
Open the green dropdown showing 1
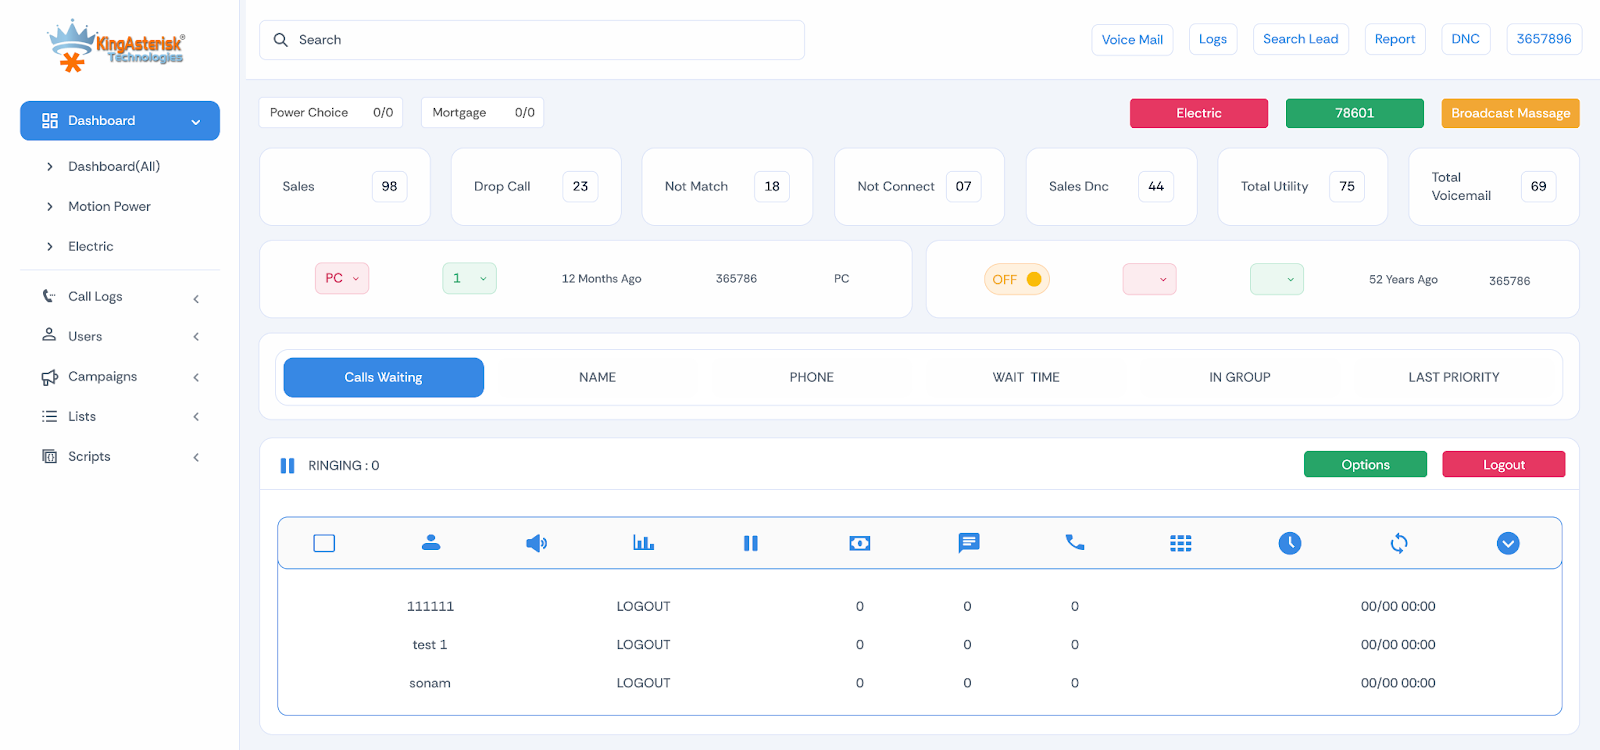[470, 278]
